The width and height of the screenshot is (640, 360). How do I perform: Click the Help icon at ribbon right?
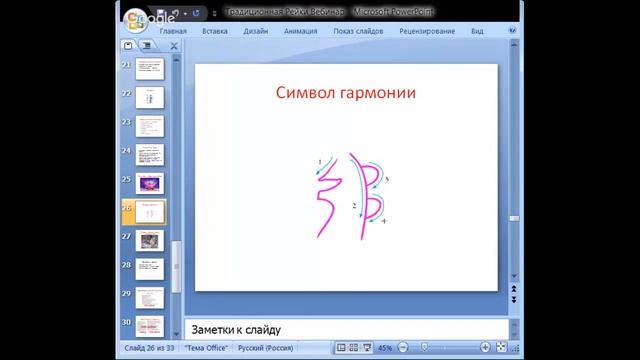(x=512, y=30)
